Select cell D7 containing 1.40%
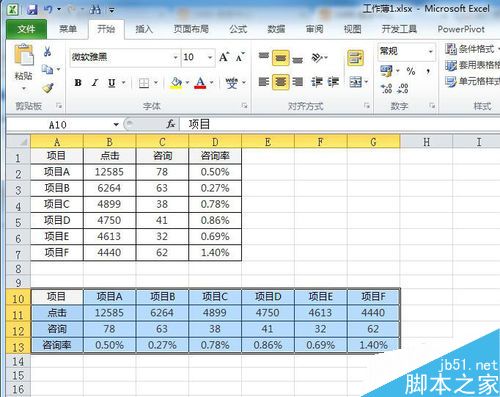 [x=215, y=253]
